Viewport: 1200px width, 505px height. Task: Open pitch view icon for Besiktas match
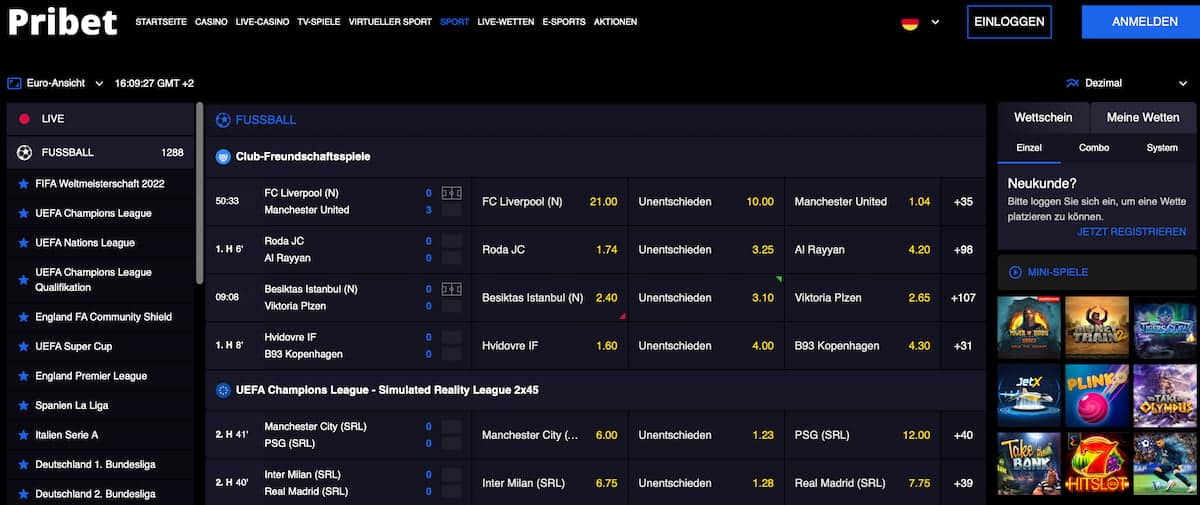point(452,289)
